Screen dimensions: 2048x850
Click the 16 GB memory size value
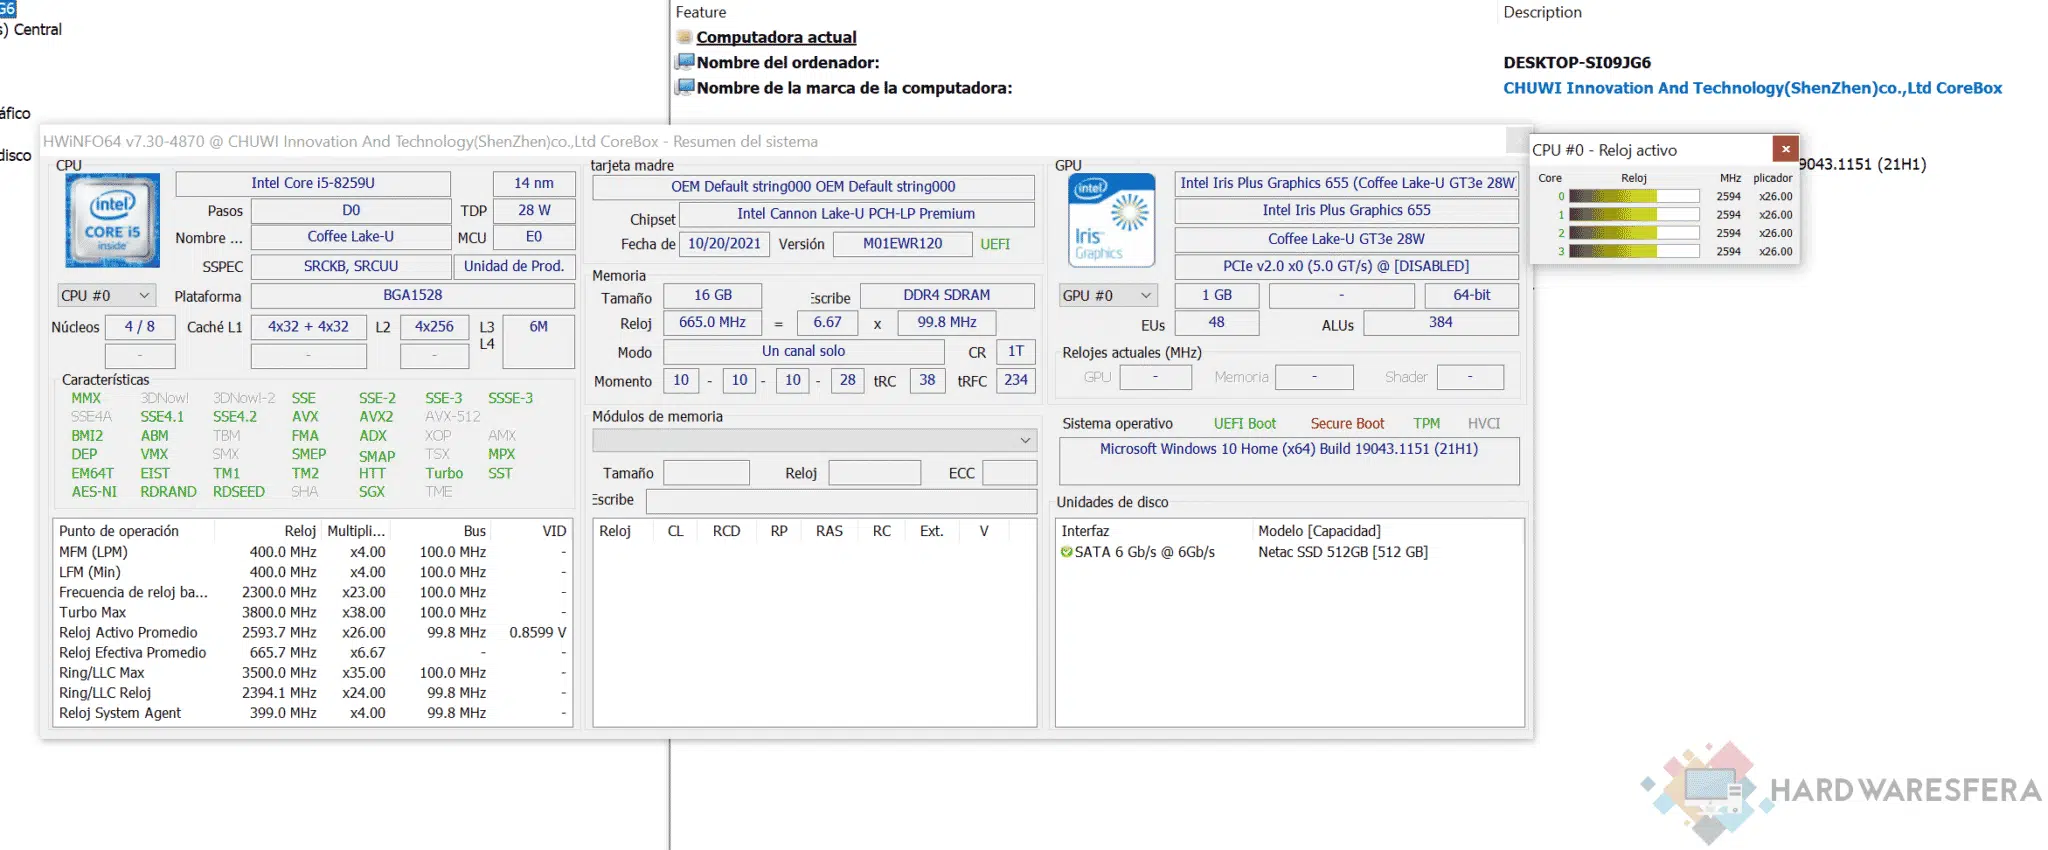(713, 296)
